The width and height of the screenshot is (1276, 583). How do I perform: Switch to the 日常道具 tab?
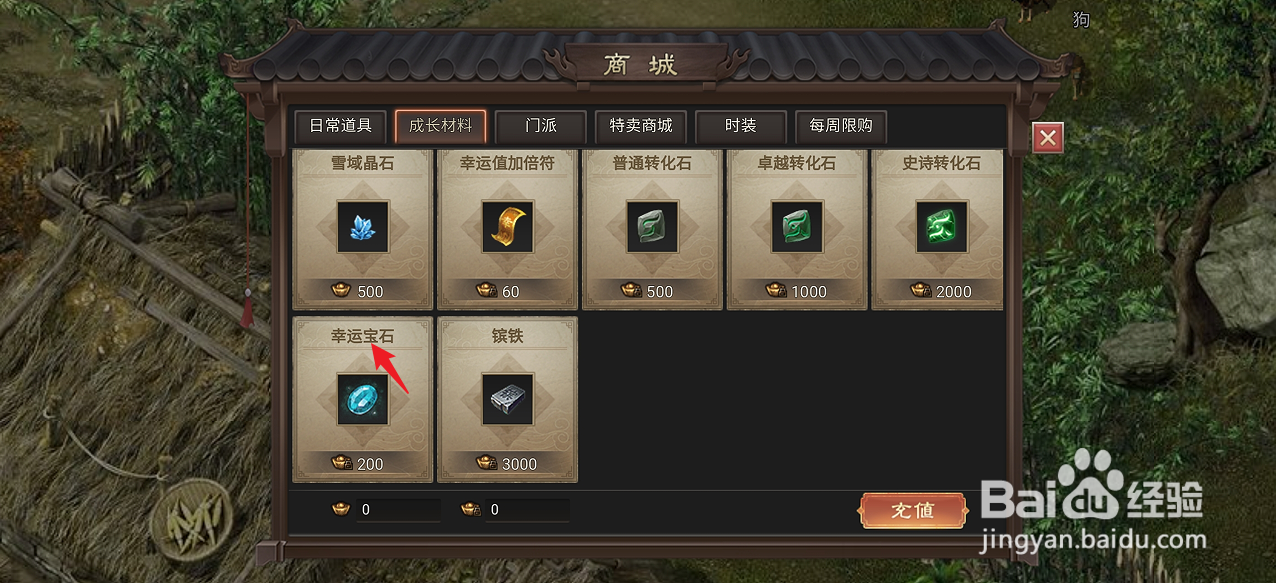click(x=340, y=126)
